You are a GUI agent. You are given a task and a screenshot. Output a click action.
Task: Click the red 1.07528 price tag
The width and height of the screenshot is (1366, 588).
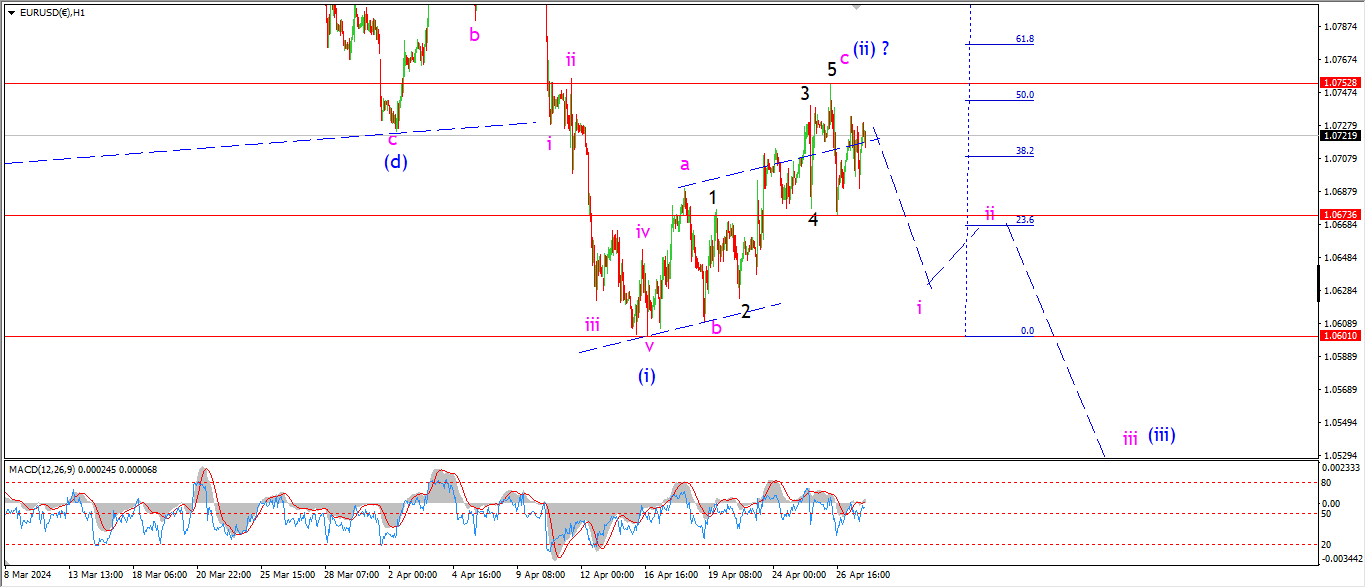point(1338,83)
